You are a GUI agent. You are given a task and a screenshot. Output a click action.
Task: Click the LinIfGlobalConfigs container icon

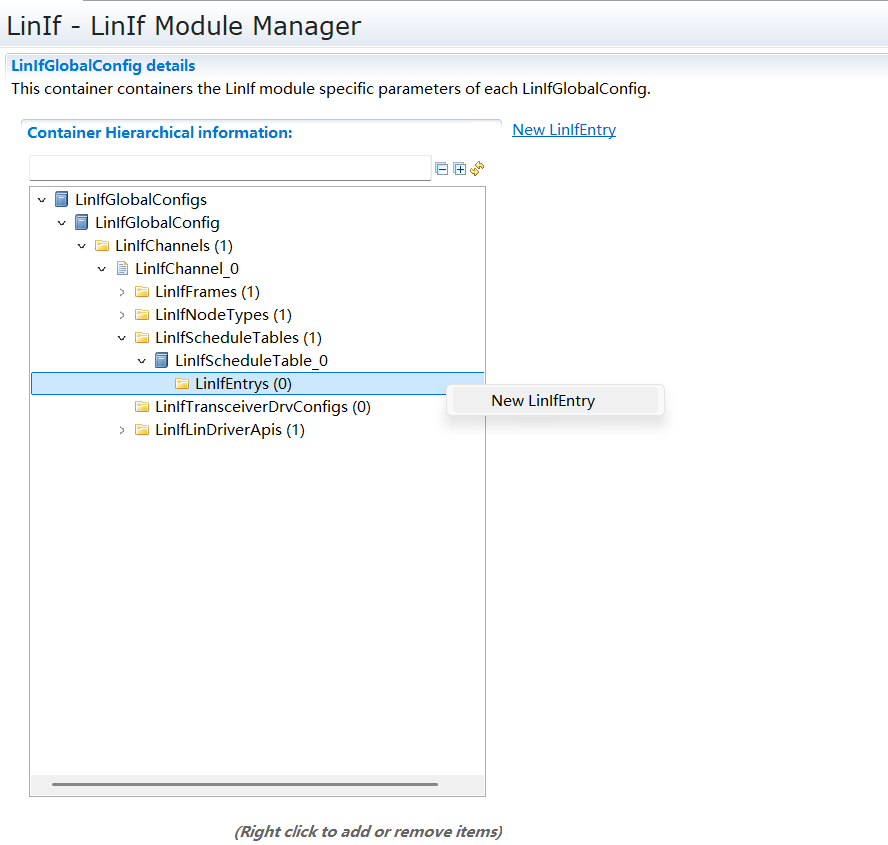point(62,200)
